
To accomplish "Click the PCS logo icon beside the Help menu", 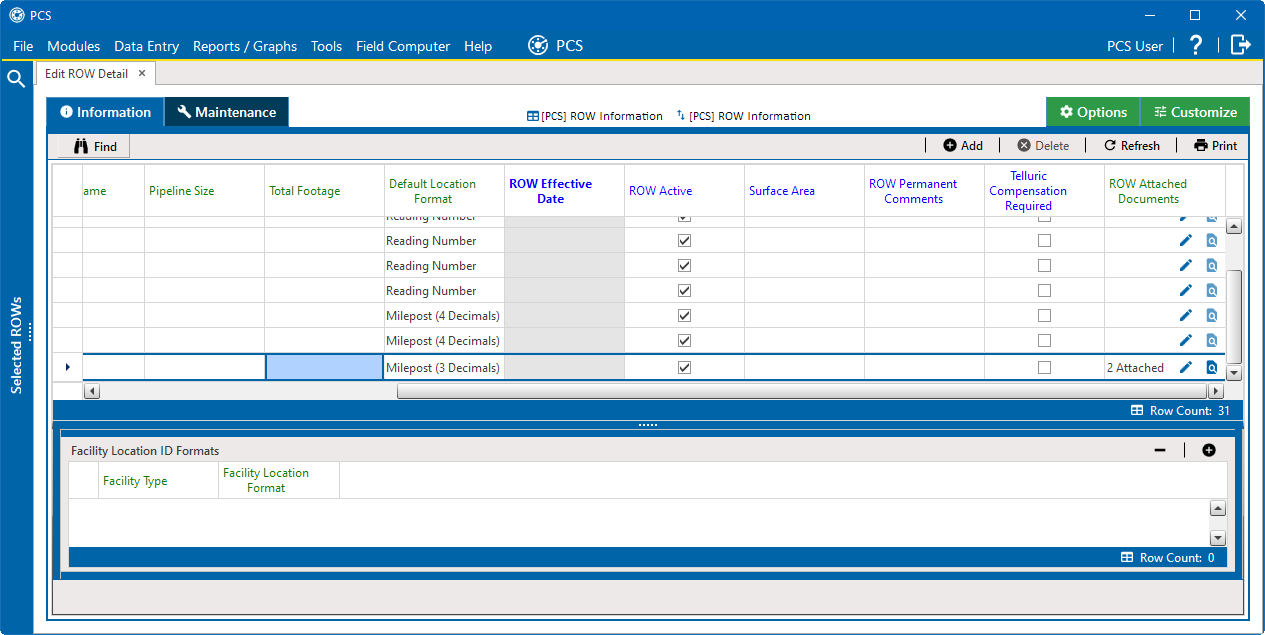I will click(x=538, y=46).
